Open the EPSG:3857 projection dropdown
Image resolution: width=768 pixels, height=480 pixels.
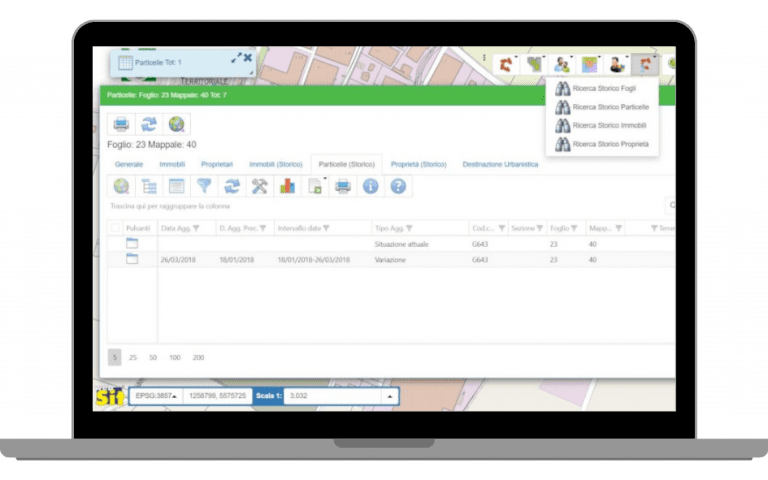[156, 396]
